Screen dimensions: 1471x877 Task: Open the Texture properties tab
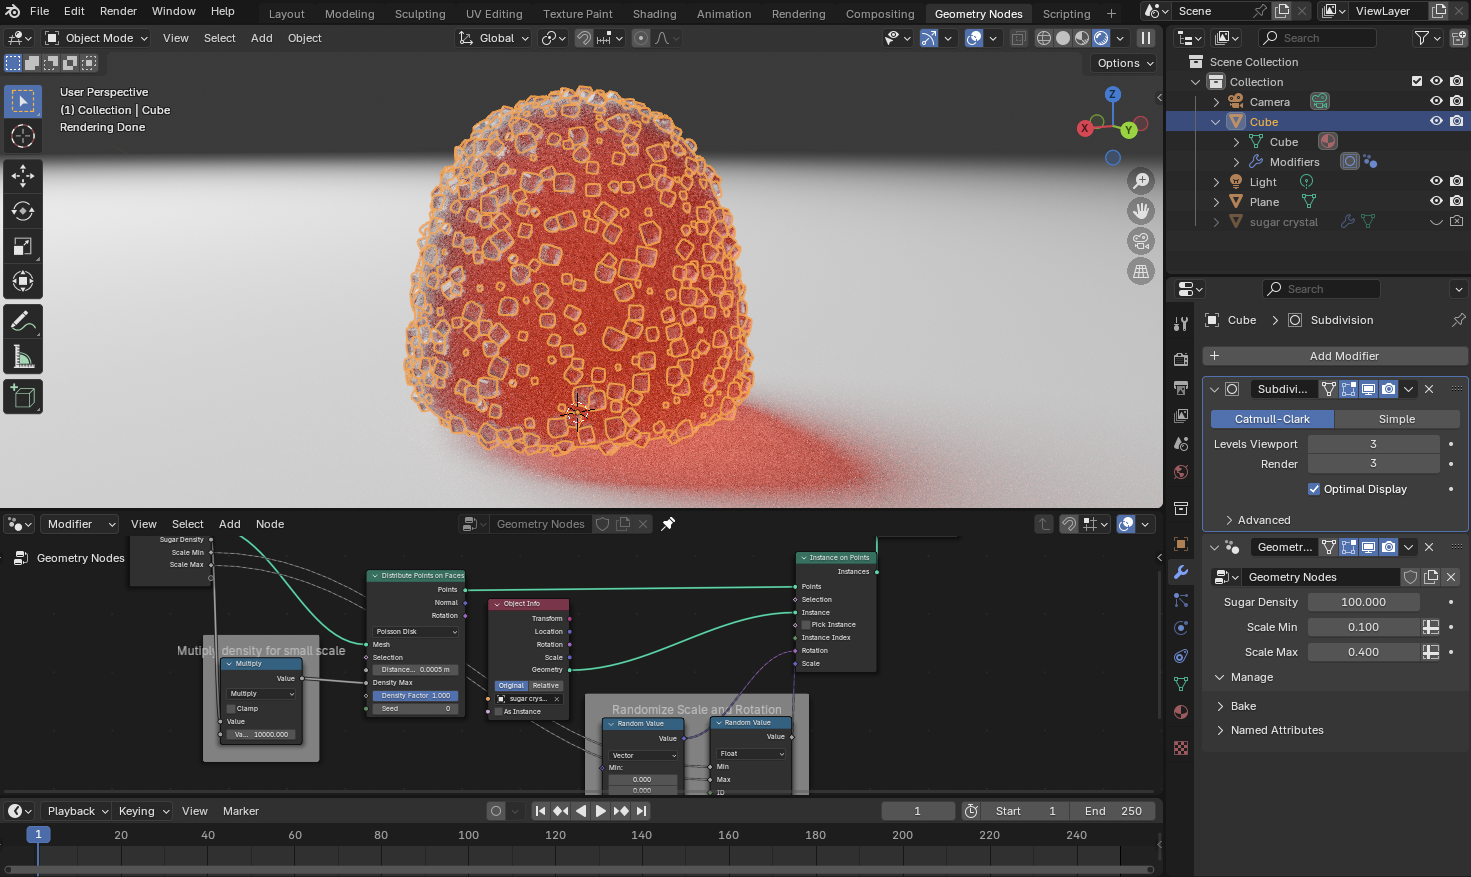click(x=1181, y=748)
